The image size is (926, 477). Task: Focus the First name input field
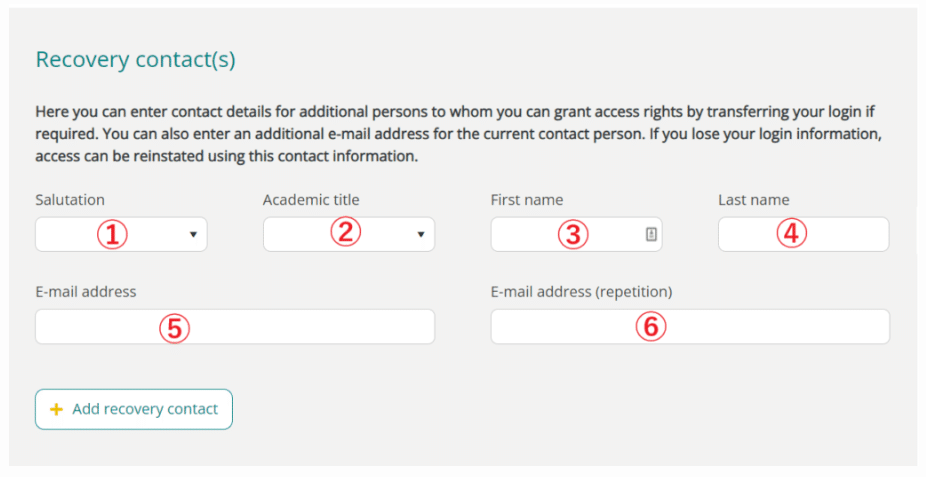pyautogui.click(x=576, y=234)
